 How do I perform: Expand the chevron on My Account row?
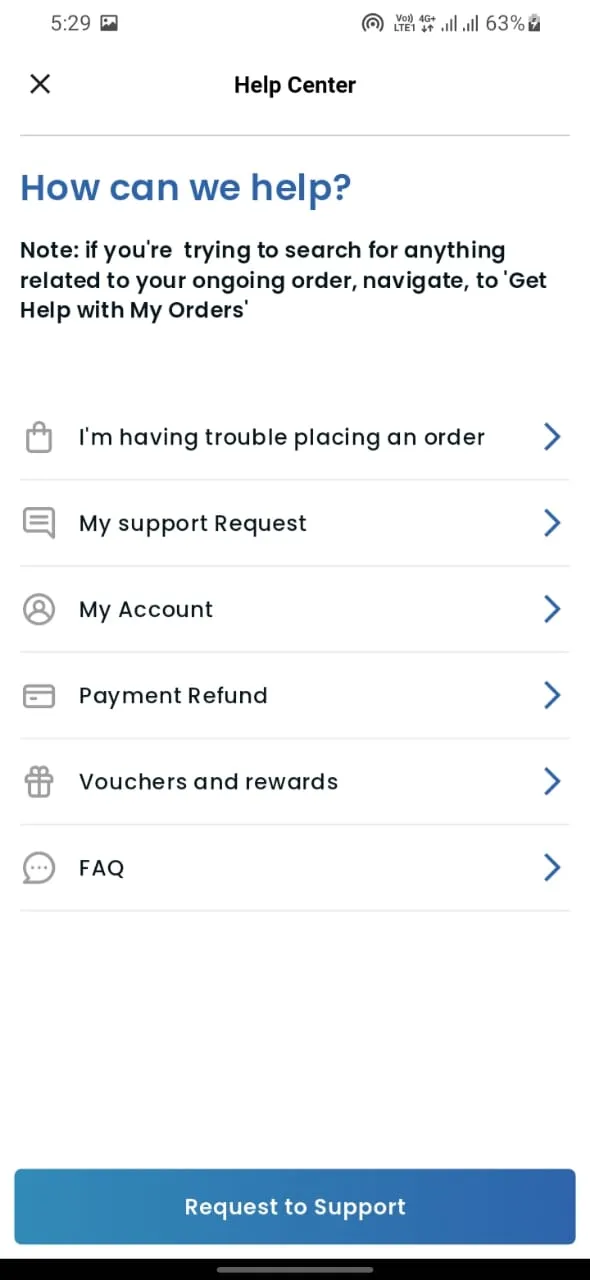(551, 609)
